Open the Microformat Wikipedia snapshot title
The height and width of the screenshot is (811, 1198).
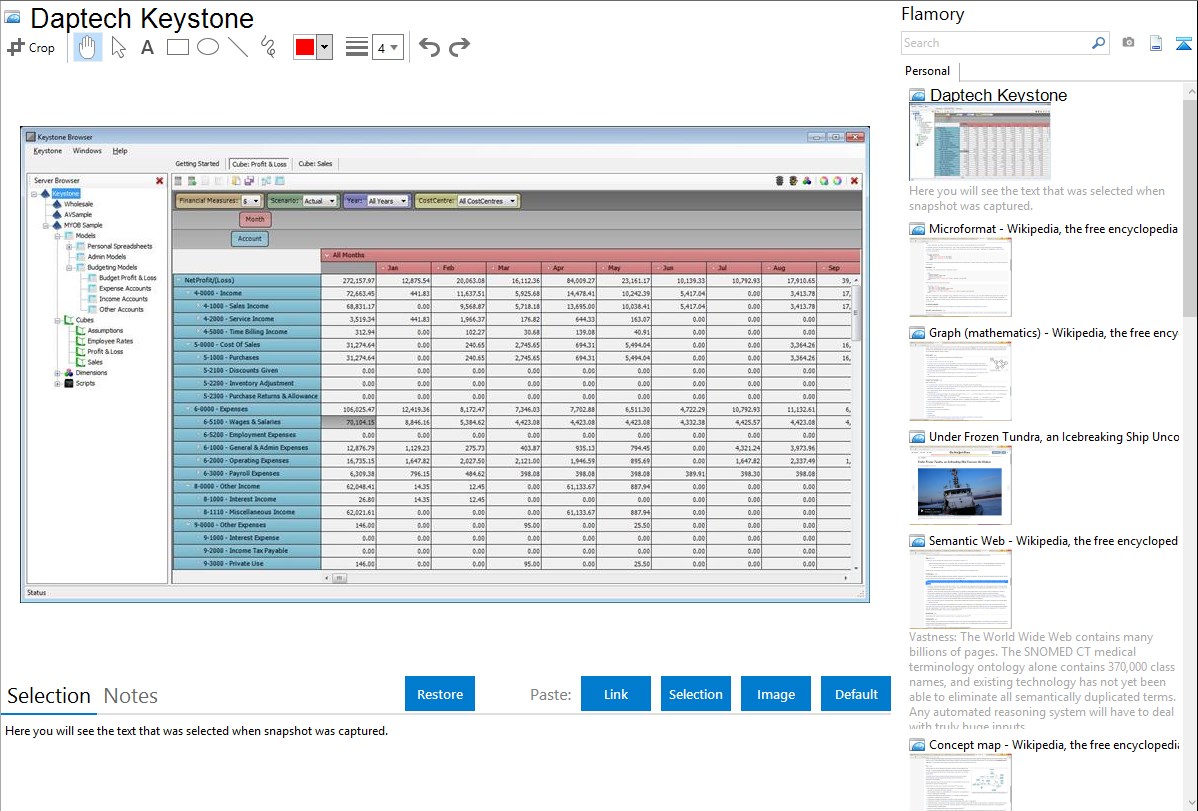point(1053,229)
